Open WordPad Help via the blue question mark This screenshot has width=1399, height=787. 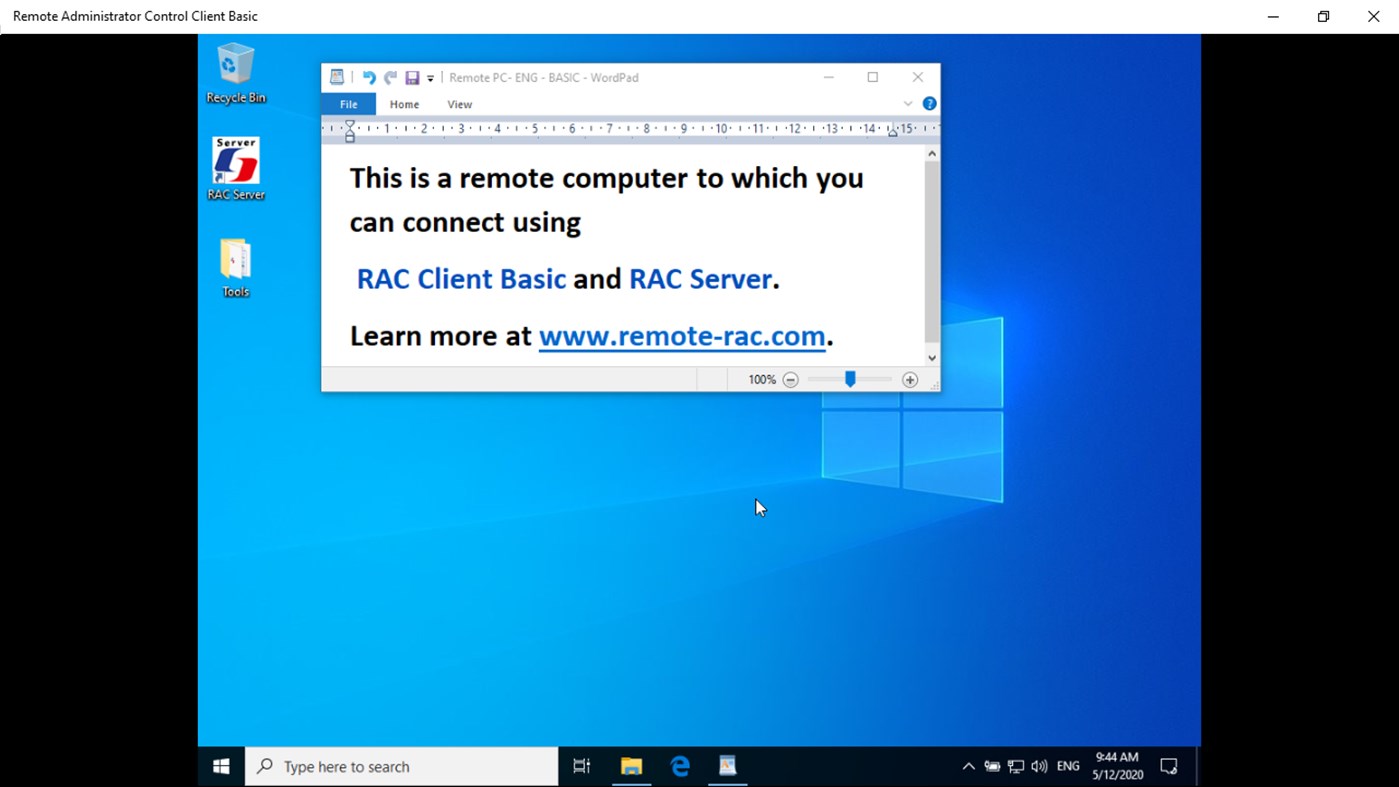pos(928,103)
